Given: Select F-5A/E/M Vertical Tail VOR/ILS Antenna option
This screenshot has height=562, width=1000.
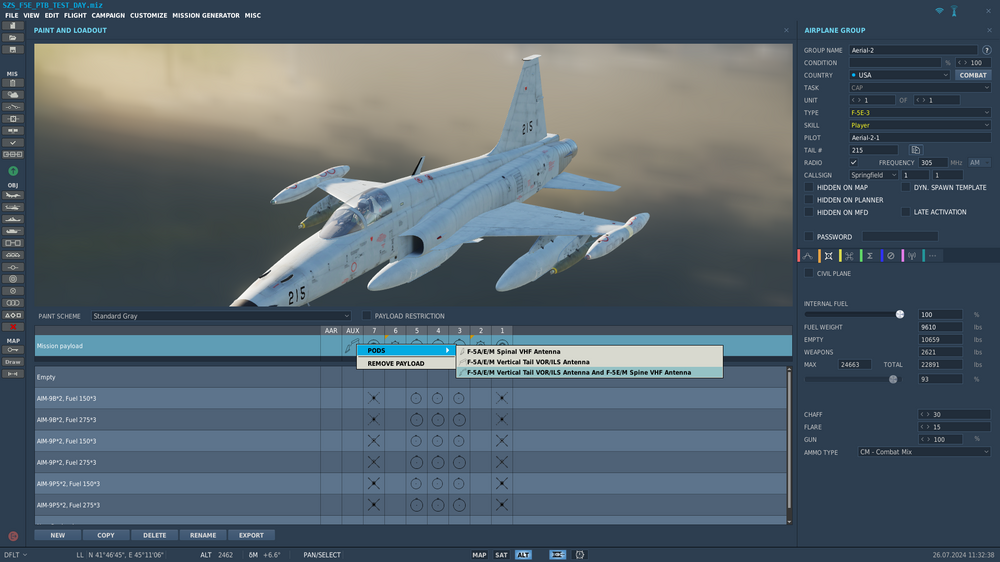Looking at the screenshot, I should (x=590, y=362).
